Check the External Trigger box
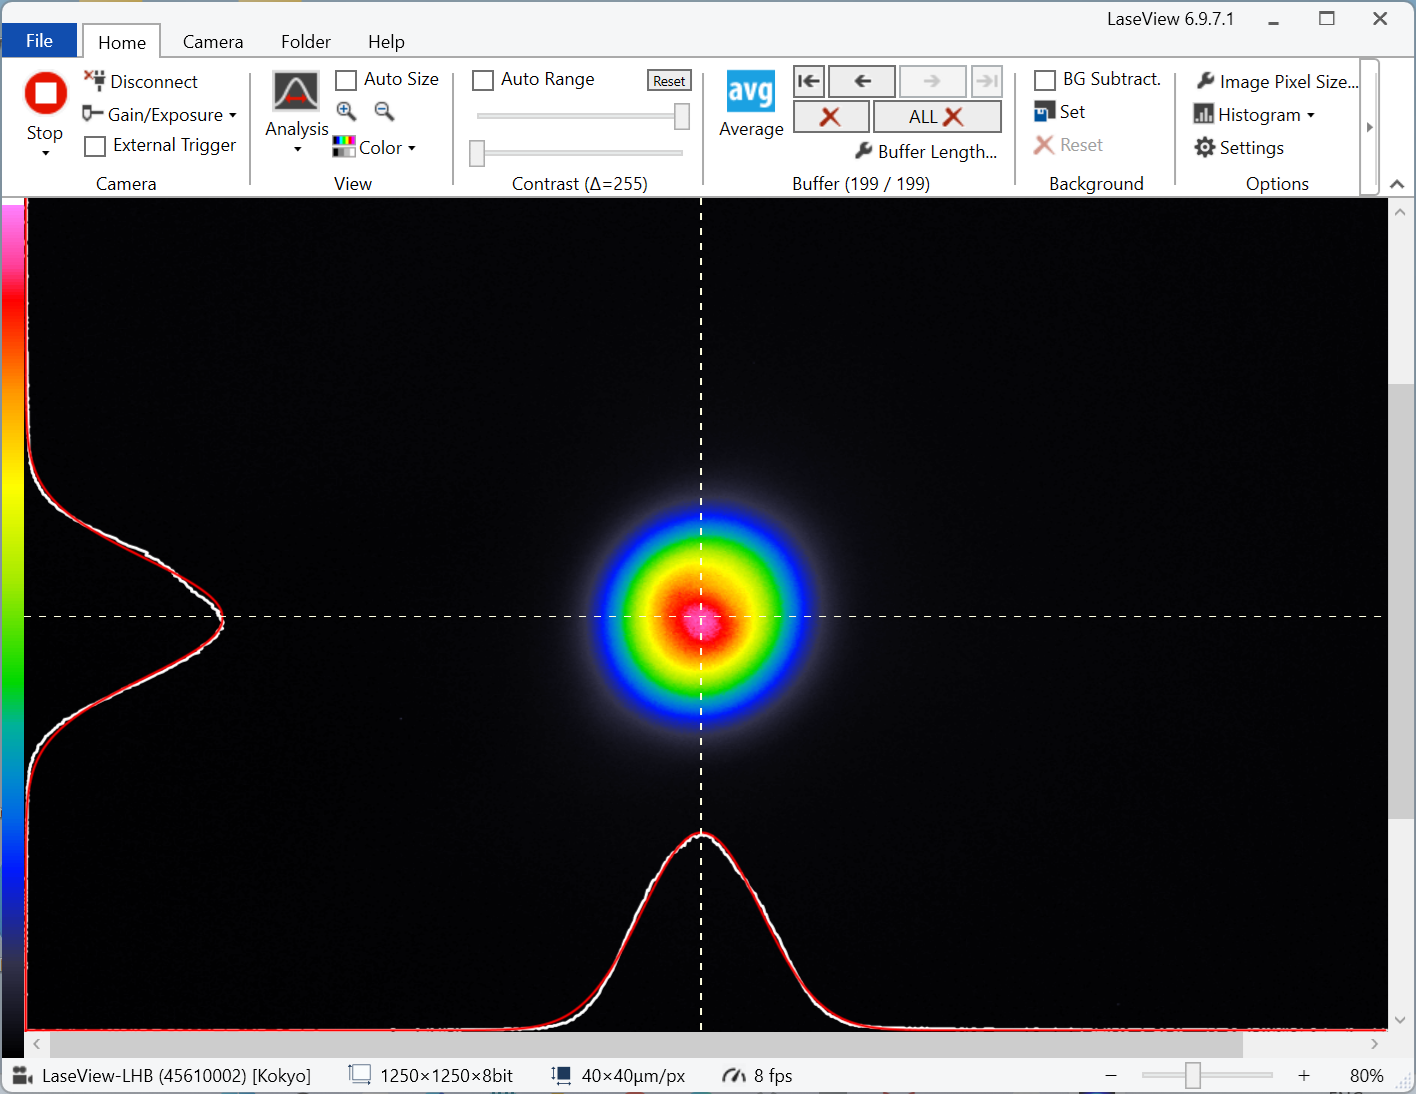Screen dimensions: 1416x1094 pos(95,146)
